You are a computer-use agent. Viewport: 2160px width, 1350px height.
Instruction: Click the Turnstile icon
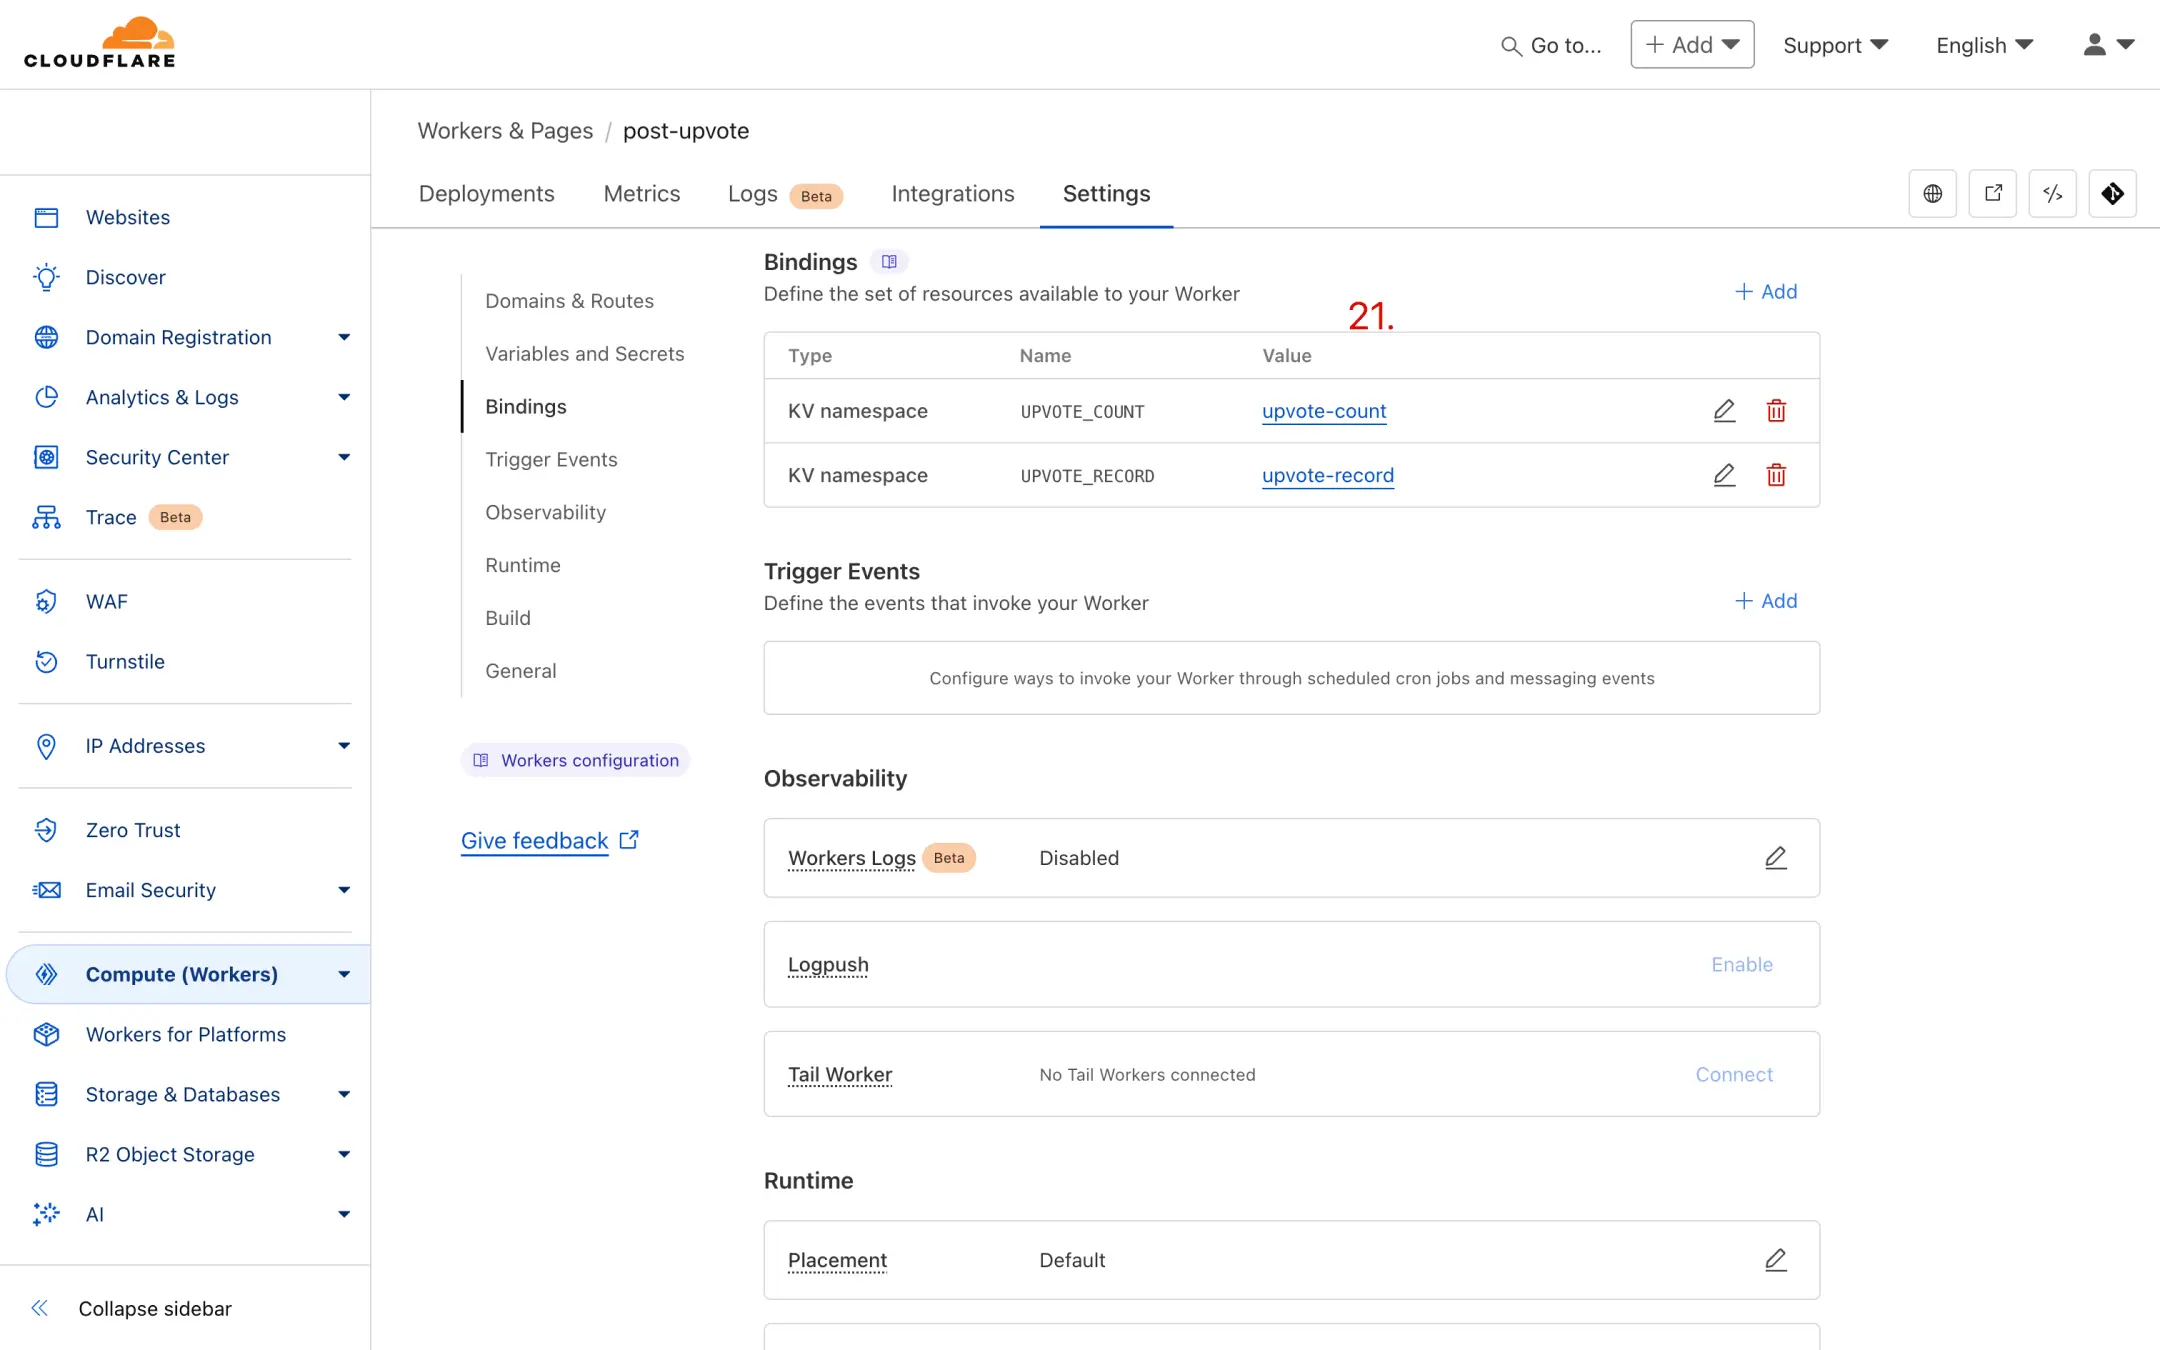click(x=46, y=662)
